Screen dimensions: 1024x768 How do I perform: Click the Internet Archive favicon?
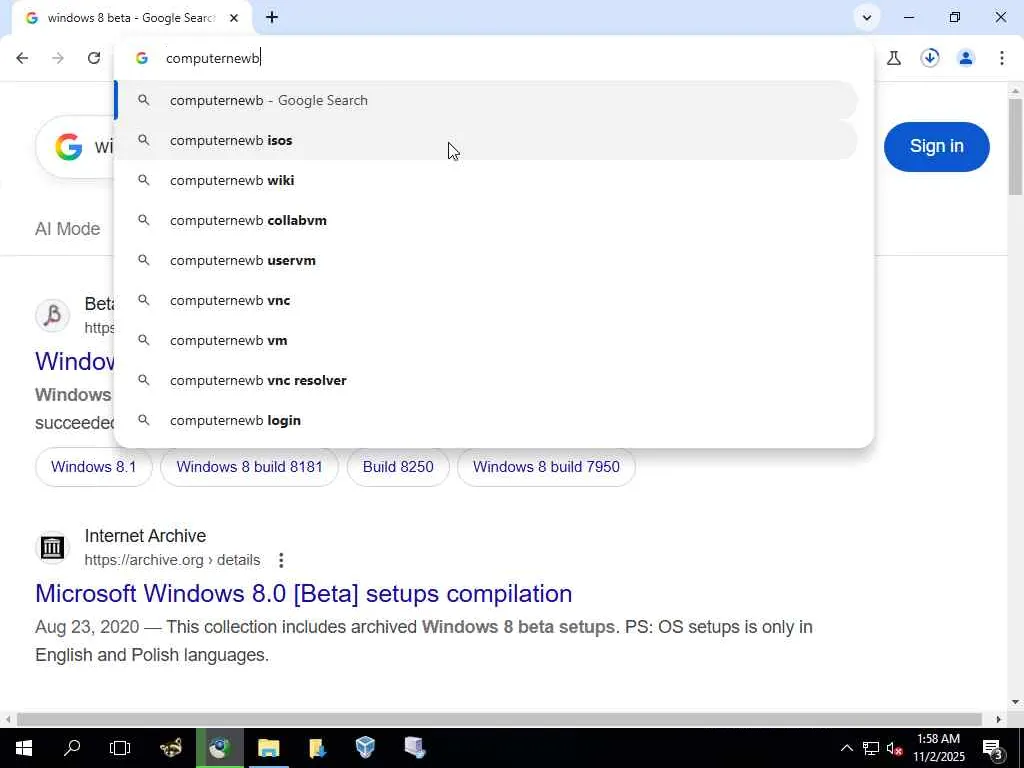pos(52,547)
